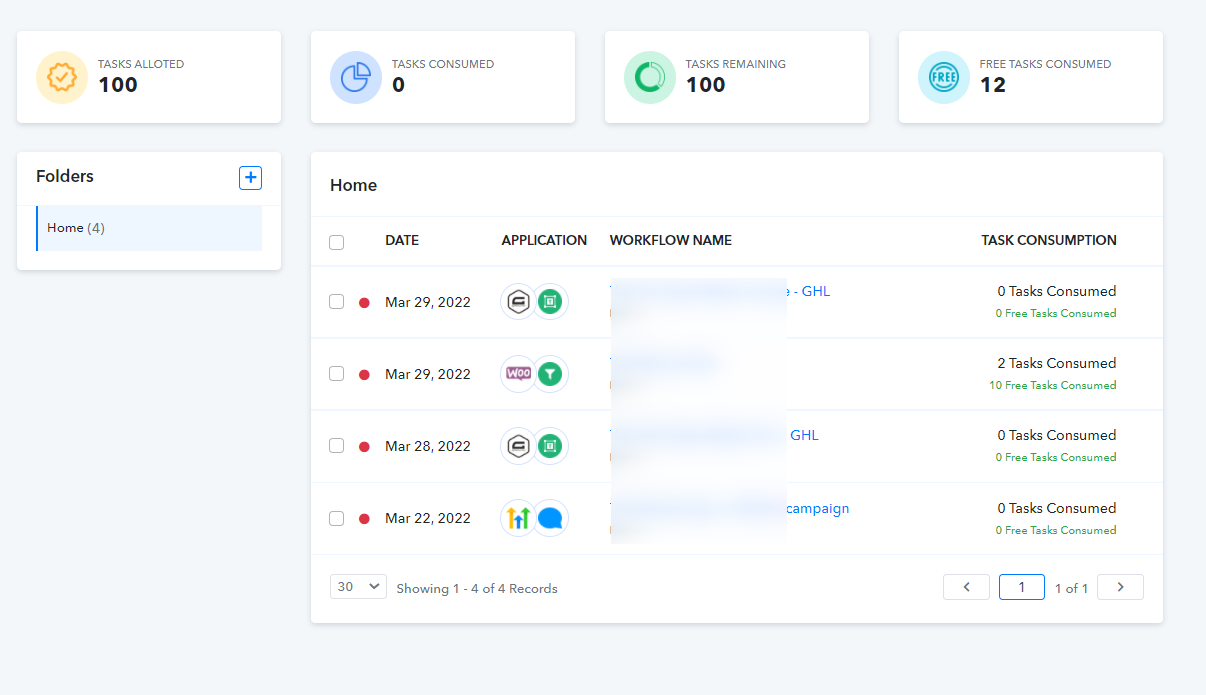This screenshot has width=1206, height=695.
Task: Go to next page arrow
Action: click(x=1120, y=587)
